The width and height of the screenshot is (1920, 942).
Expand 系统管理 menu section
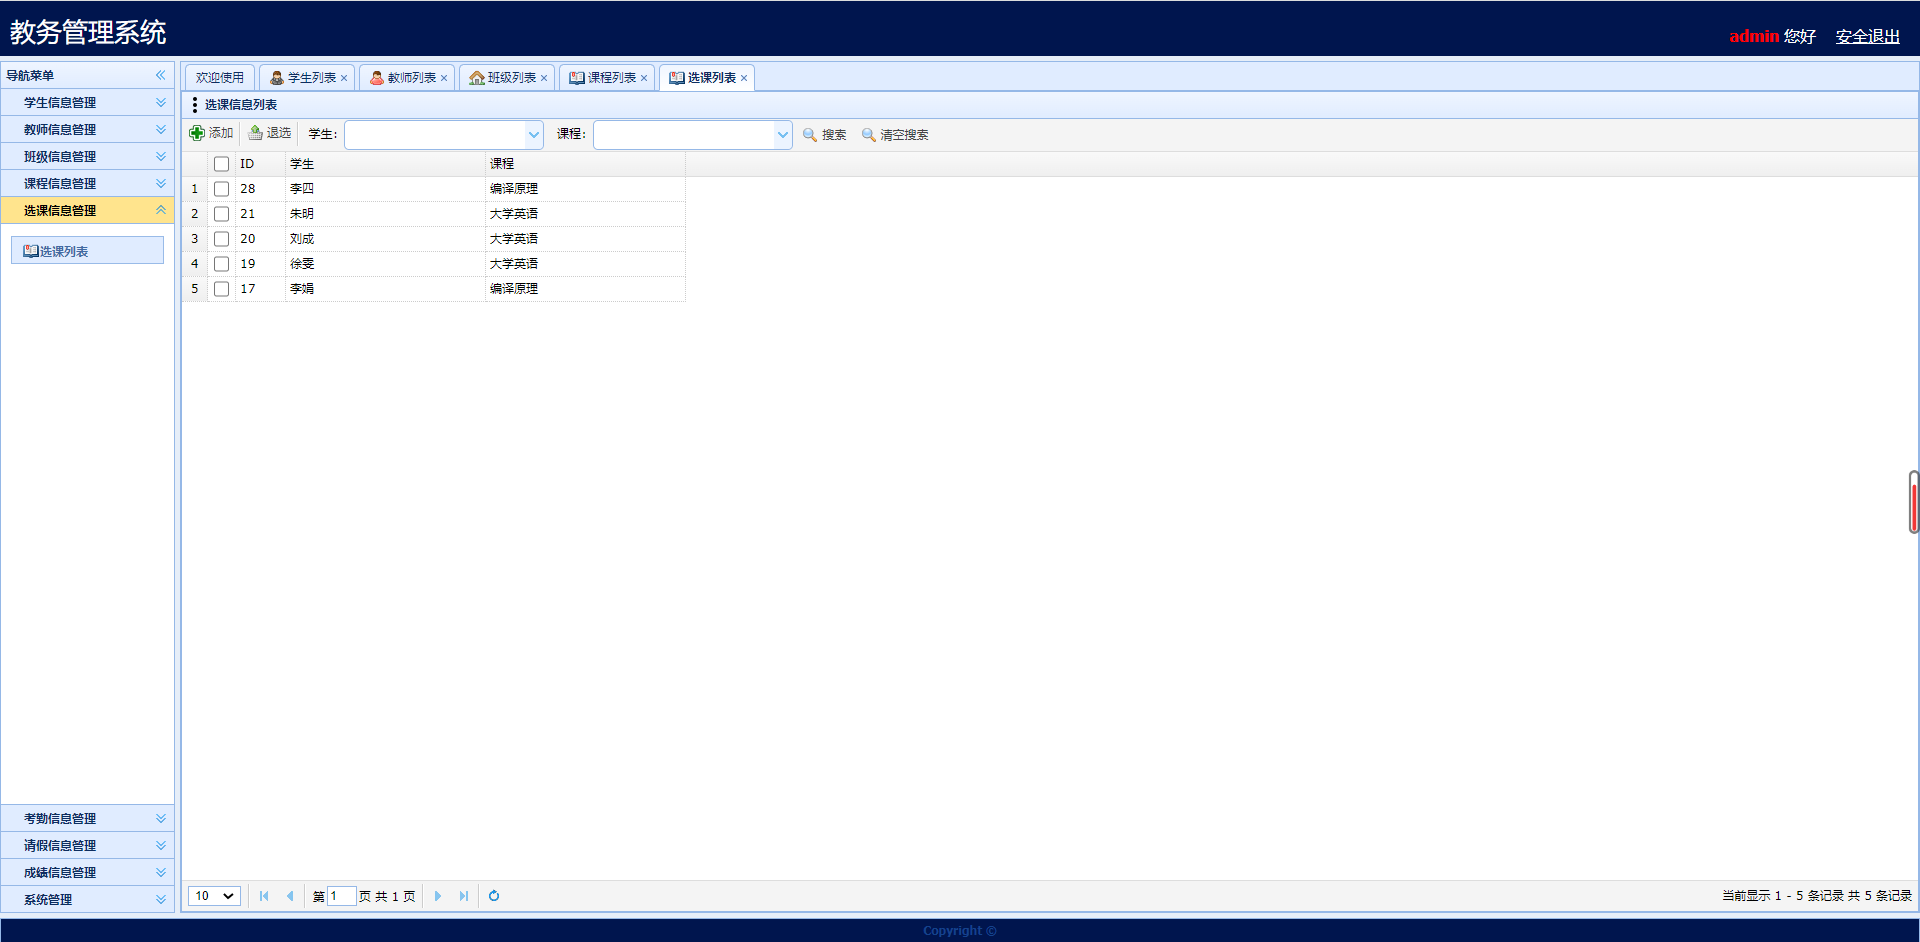160,899
